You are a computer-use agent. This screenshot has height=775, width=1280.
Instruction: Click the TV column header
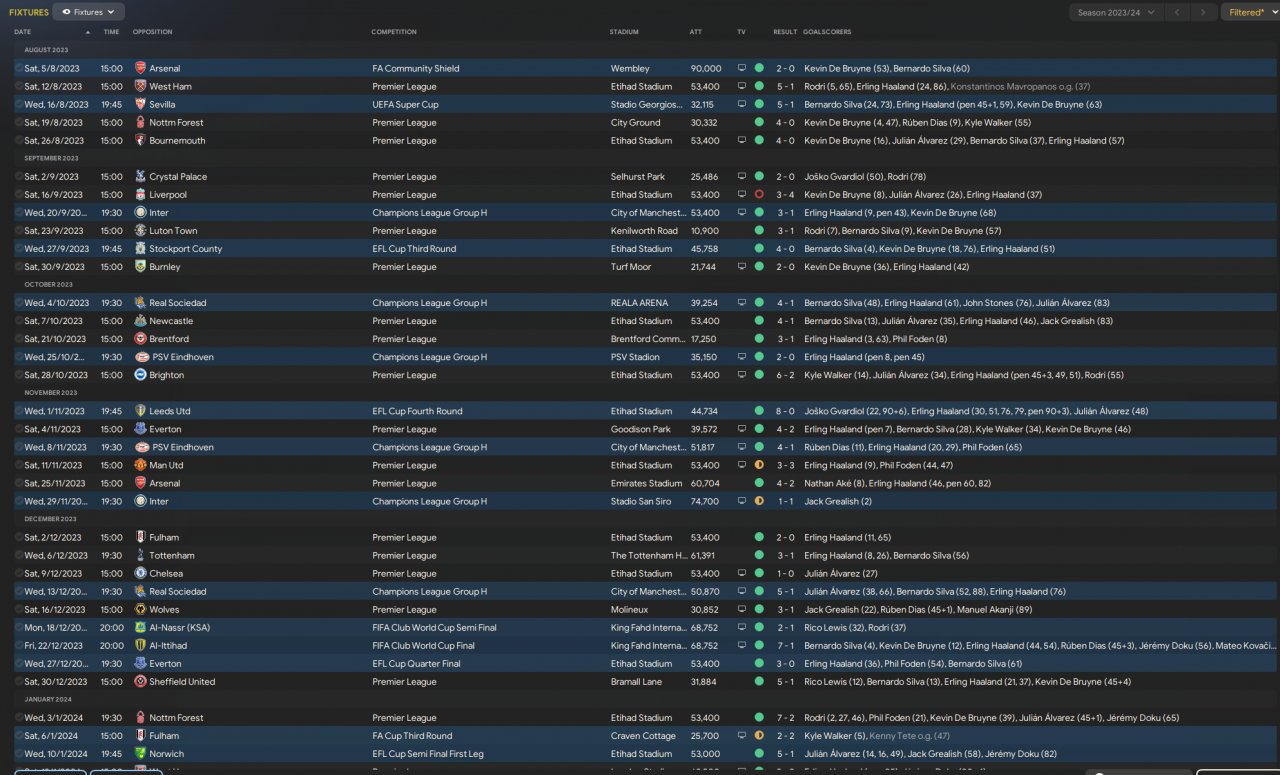(x=742, y=32)
